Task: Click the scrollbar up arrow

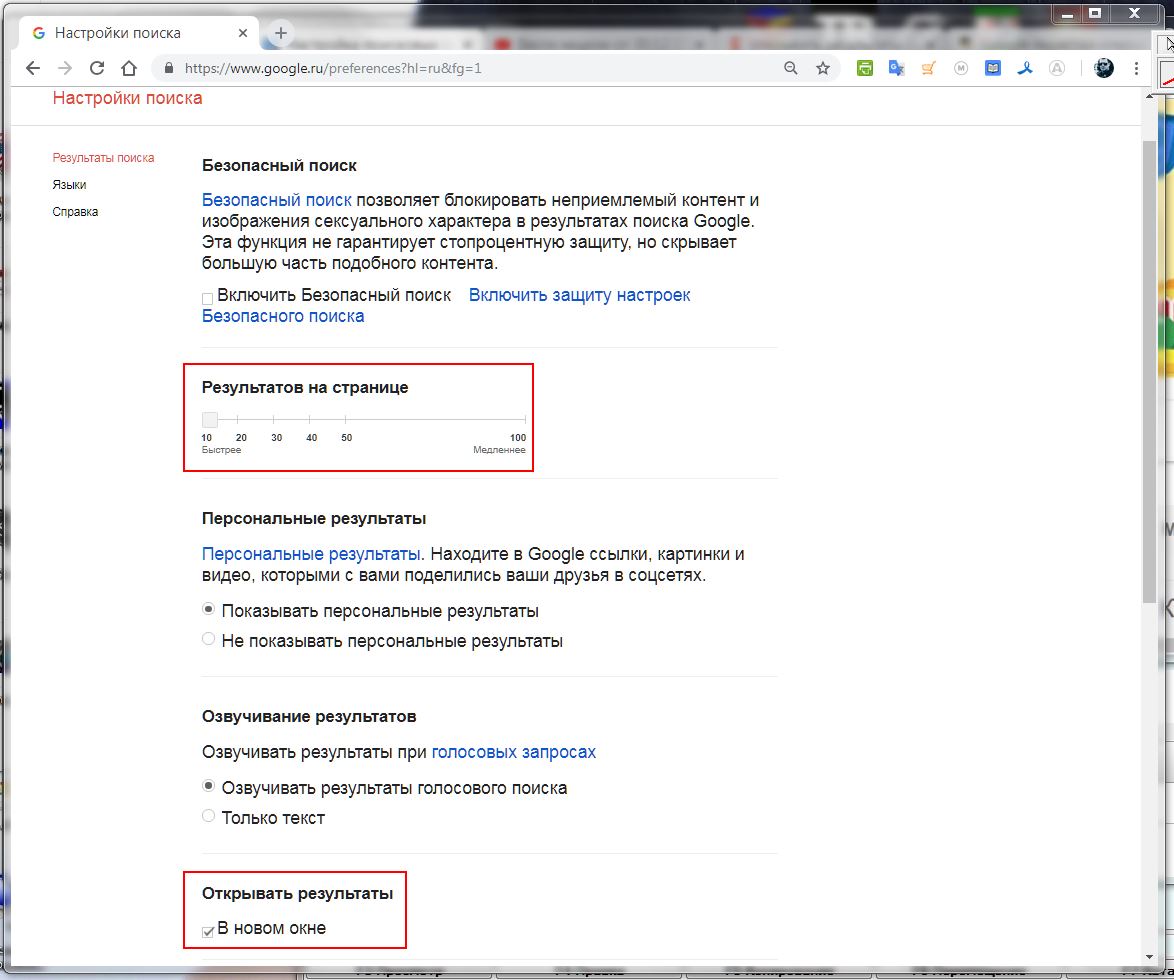Action: pyautogui.click(x=1150, y=97)
